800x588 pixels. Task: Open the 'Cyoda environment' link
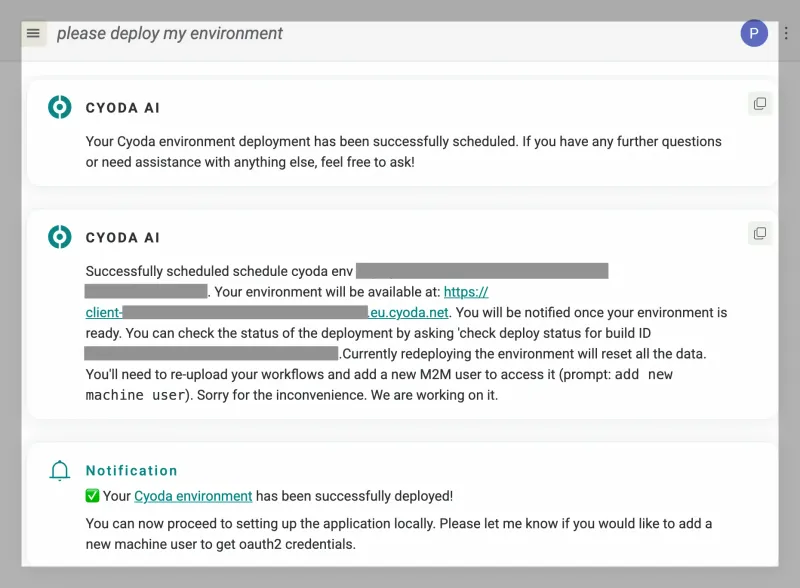click(193, 496)
